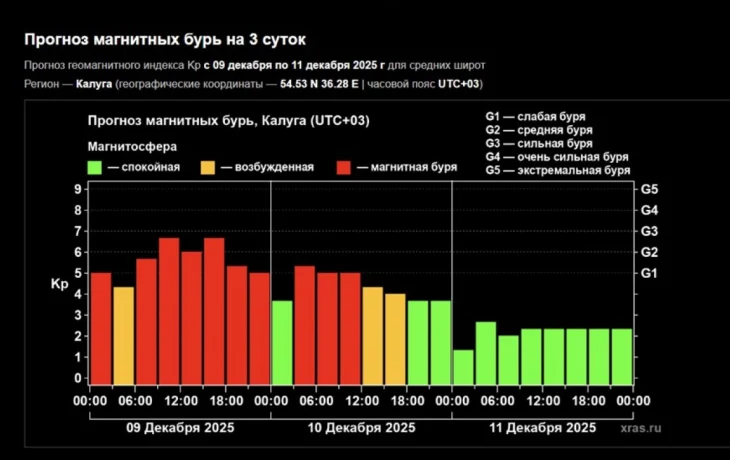Image resolution: width=730 pixels, height=460 pixels.
Task: Click the G3 mark on right axis
Action: 648,231
